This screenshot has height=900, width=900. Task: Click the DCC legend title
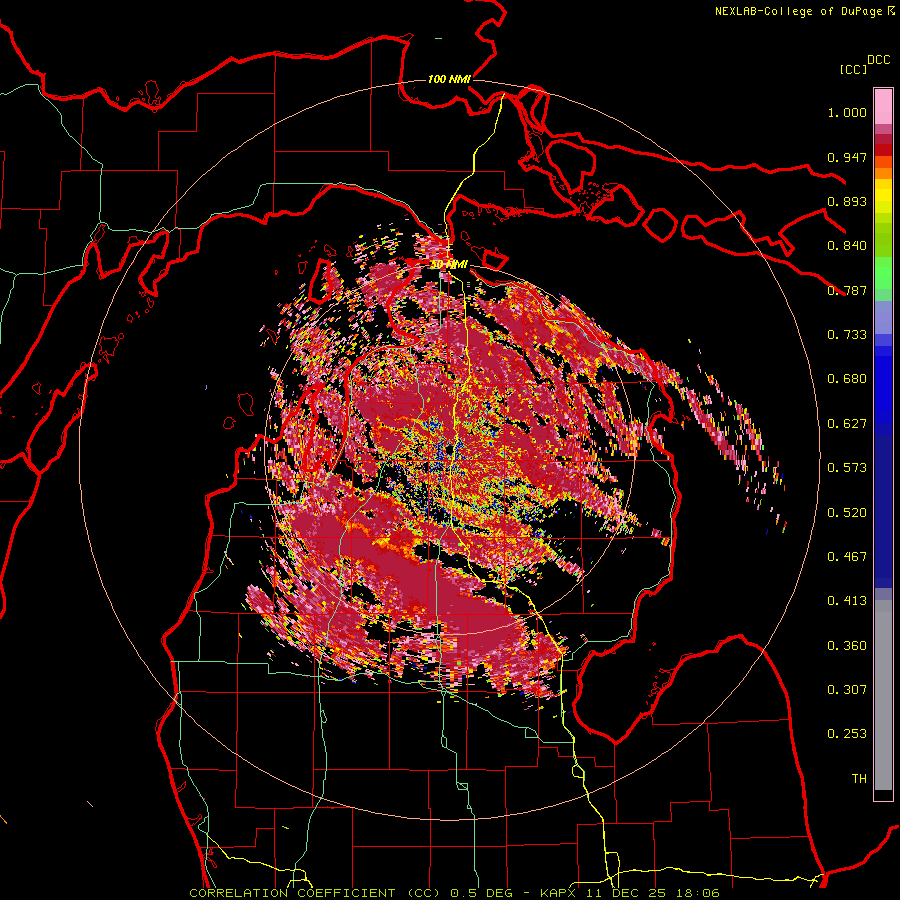(x=879, y=60)
